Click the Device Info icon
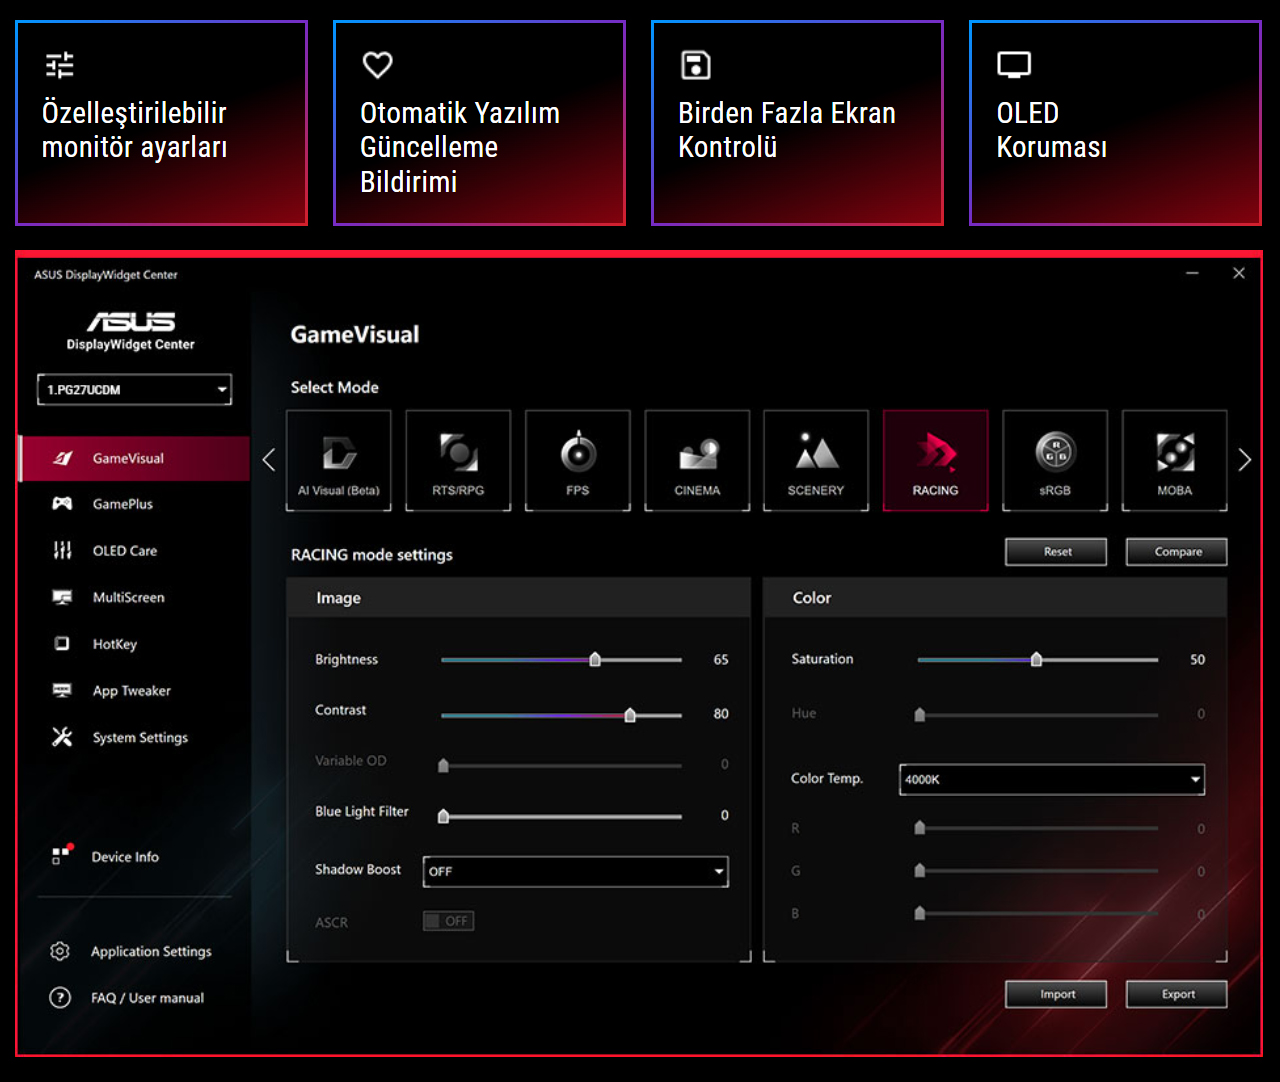 coord(62,855)
